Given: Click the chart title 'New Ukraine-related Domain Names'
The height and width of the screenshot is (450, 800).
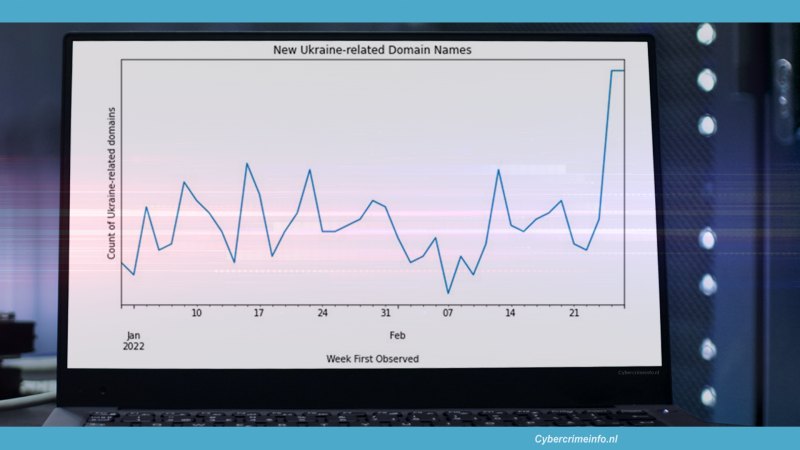Looking at the screenshot, I should pos(372,50).
